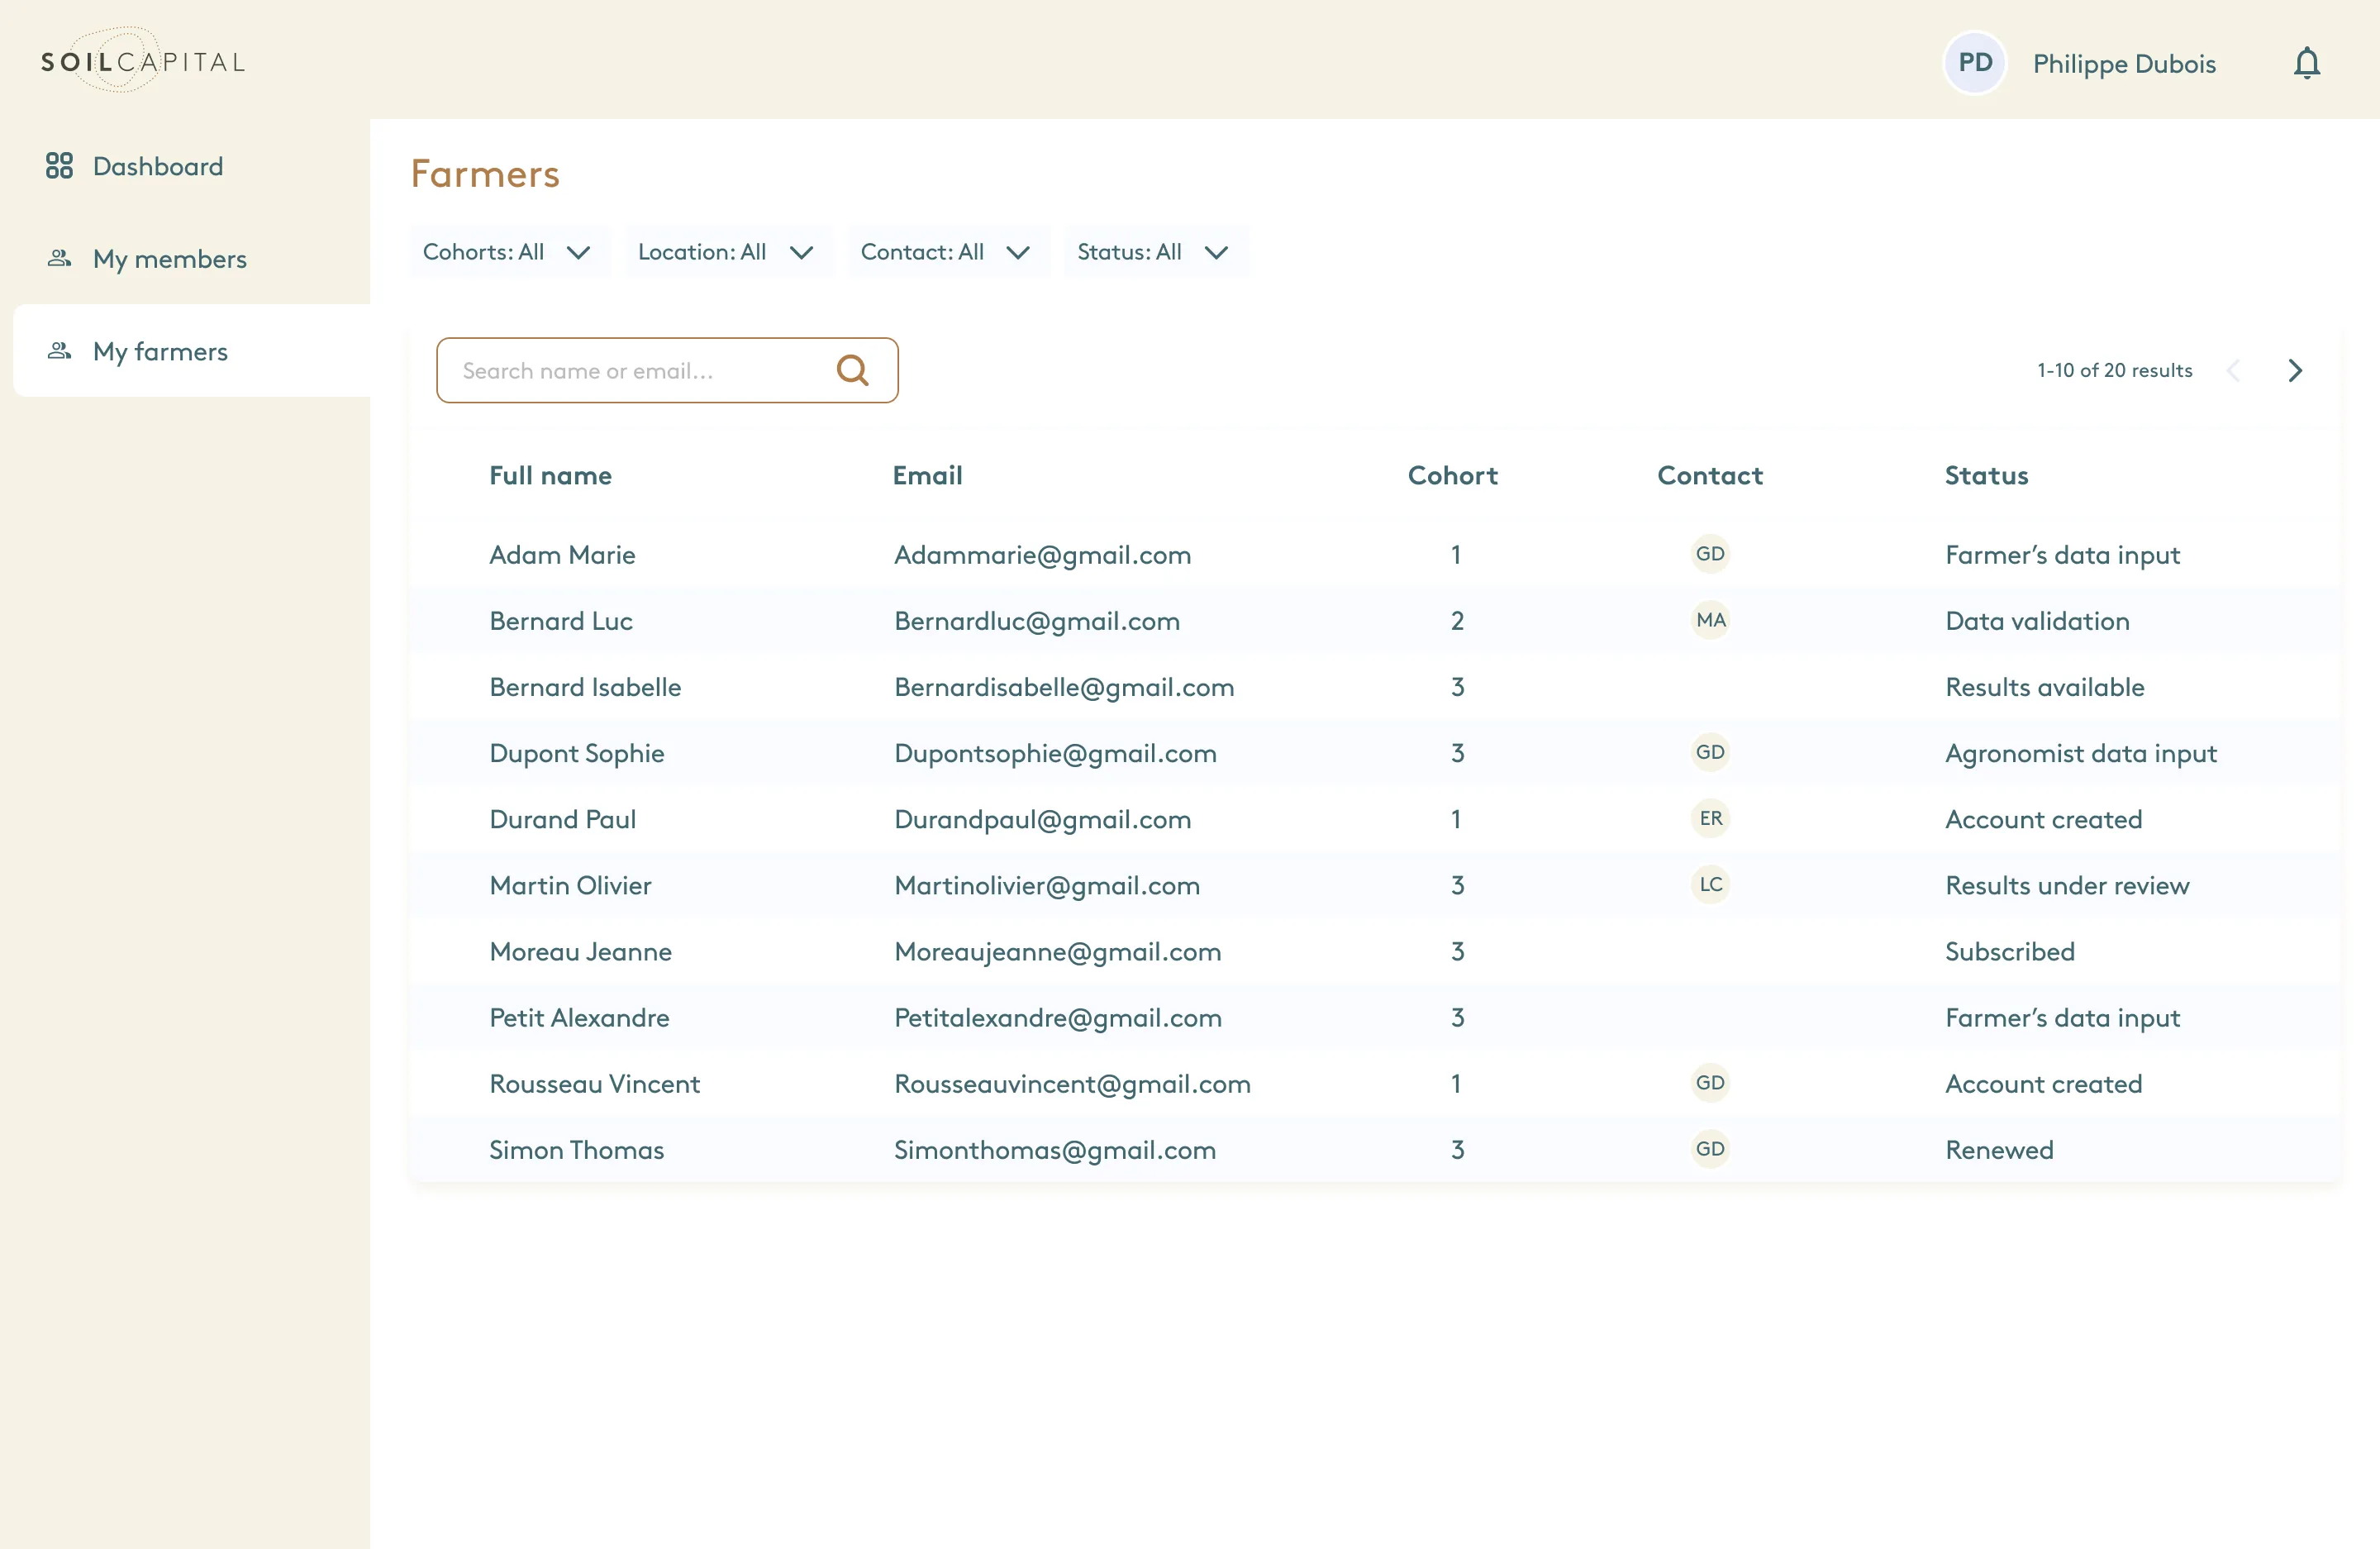Image resolution: width=2380 pixels, height=1549 pixels.
Task: Open the Simon Thomas farmer row
Action: pyautogui.click(x=1375, y=1150)
